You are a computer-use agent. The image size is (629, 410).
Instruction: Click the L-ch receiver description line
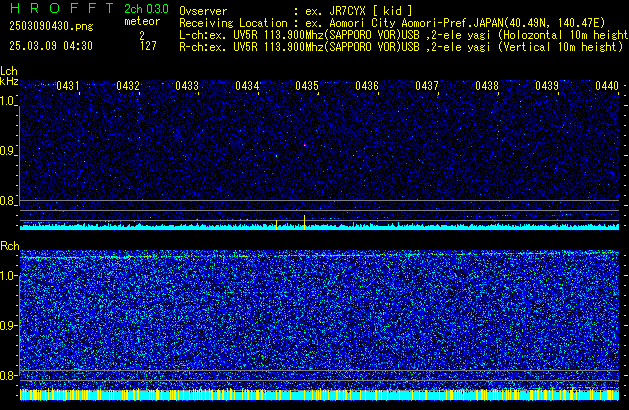pos(404,35)
